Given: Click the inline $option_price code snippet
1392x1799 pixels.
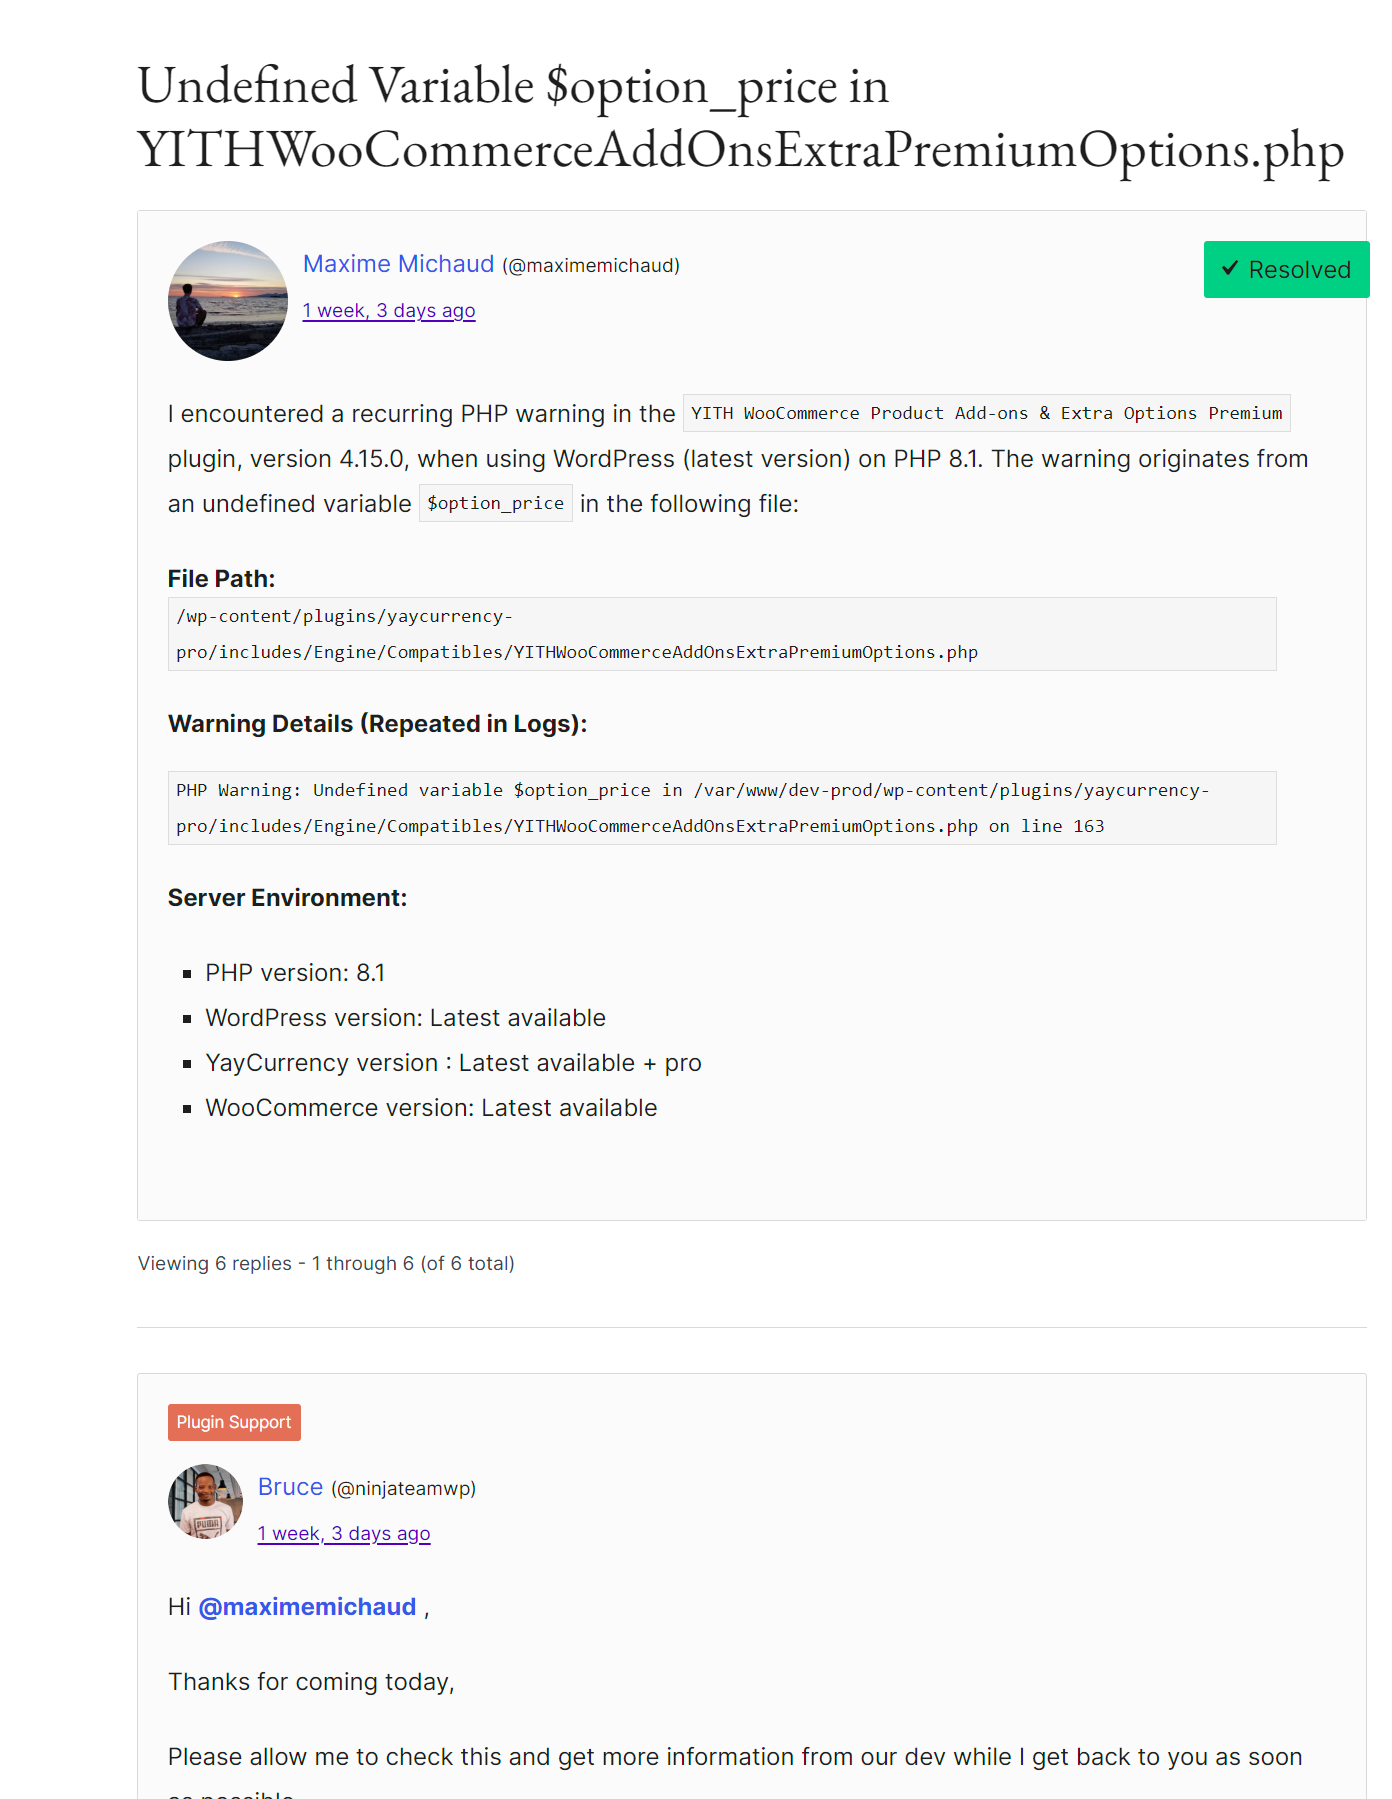Looking at the screenshot, I should click(x=495, y=503).
